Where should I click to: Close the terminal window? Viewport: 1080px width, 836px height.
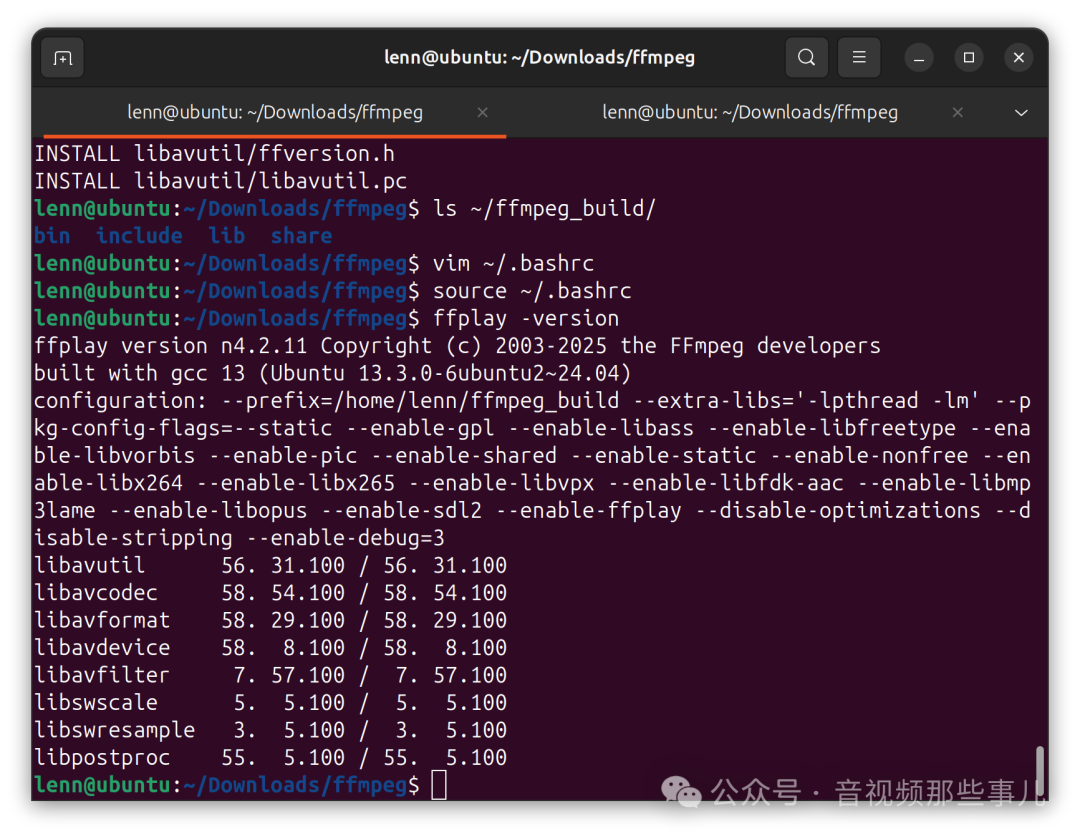(x=1019, y=57)
